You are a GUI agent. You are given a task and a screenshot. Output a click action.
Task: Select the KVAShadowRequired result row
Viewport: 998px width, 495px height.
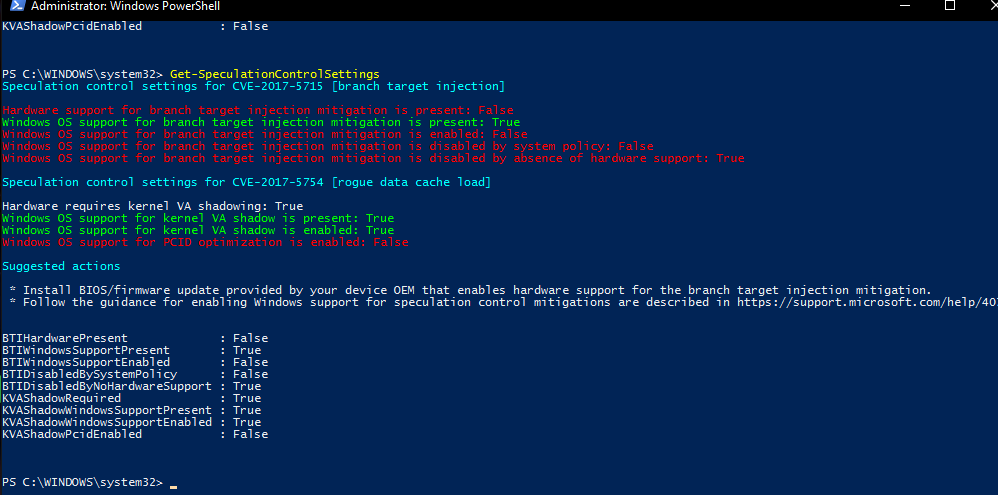[x=132, y=398]
